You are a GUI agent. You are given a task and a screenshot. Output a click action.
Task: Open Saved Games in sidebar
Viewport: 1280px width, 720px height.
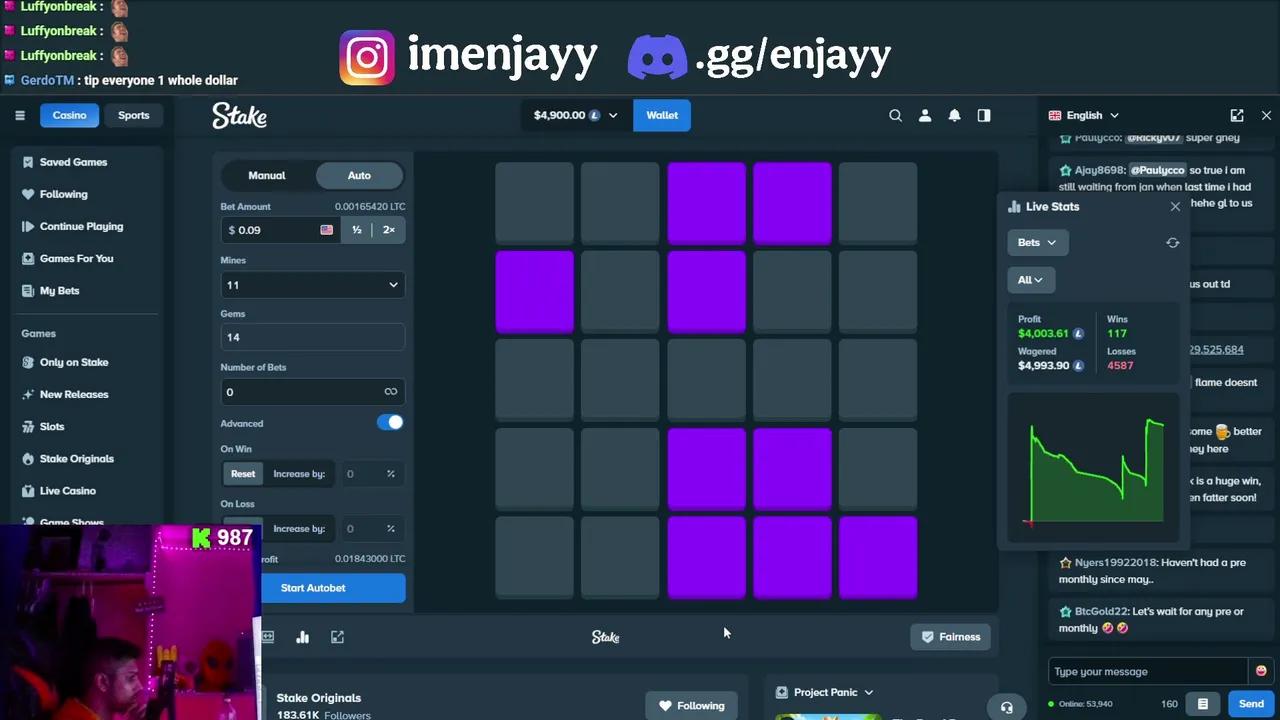(x=85, y=162)
